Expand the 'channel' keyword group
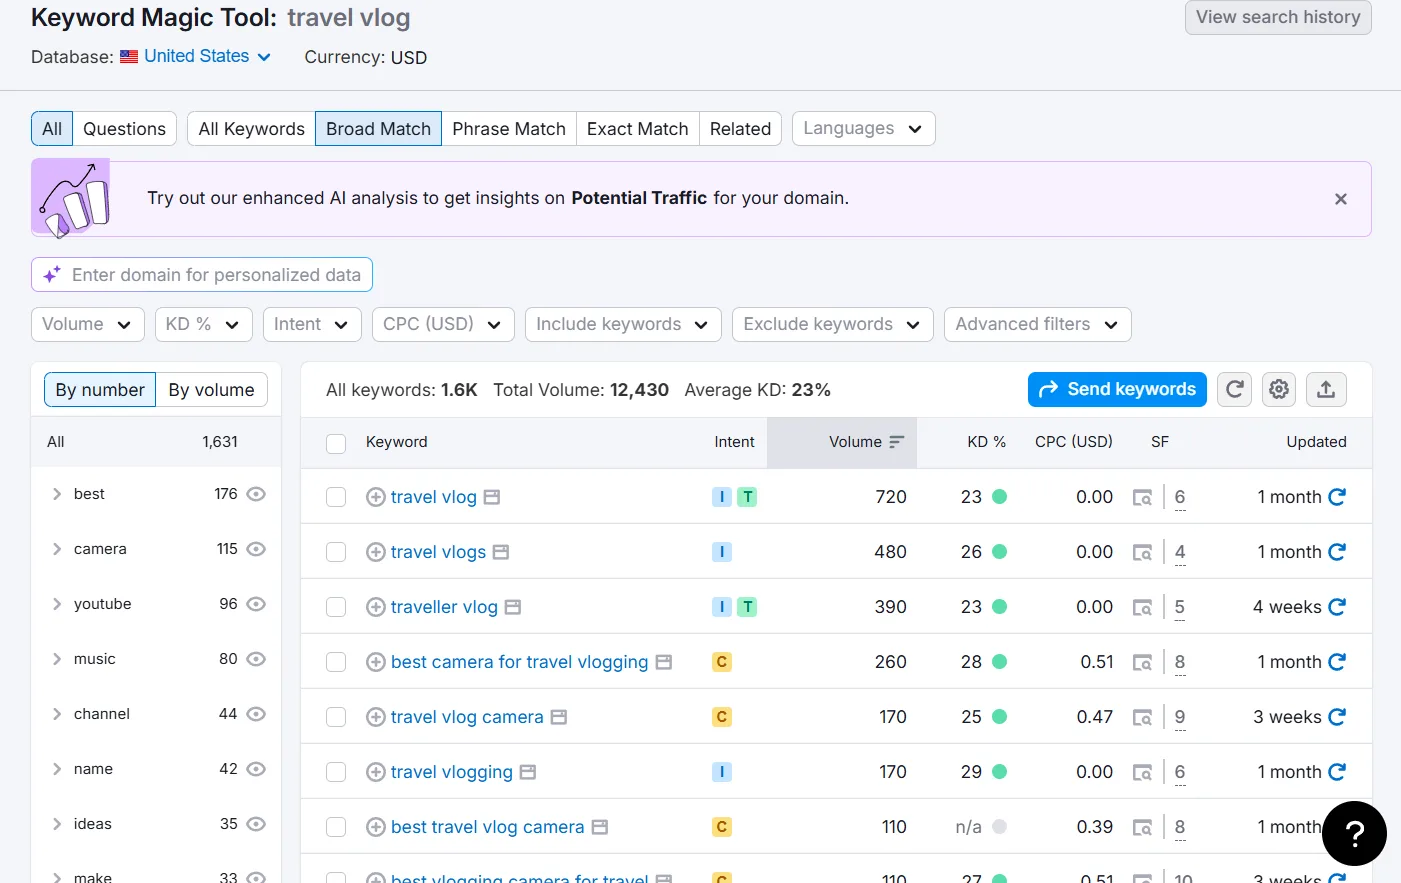This screenshot has width=1401, height=883. 57,714
